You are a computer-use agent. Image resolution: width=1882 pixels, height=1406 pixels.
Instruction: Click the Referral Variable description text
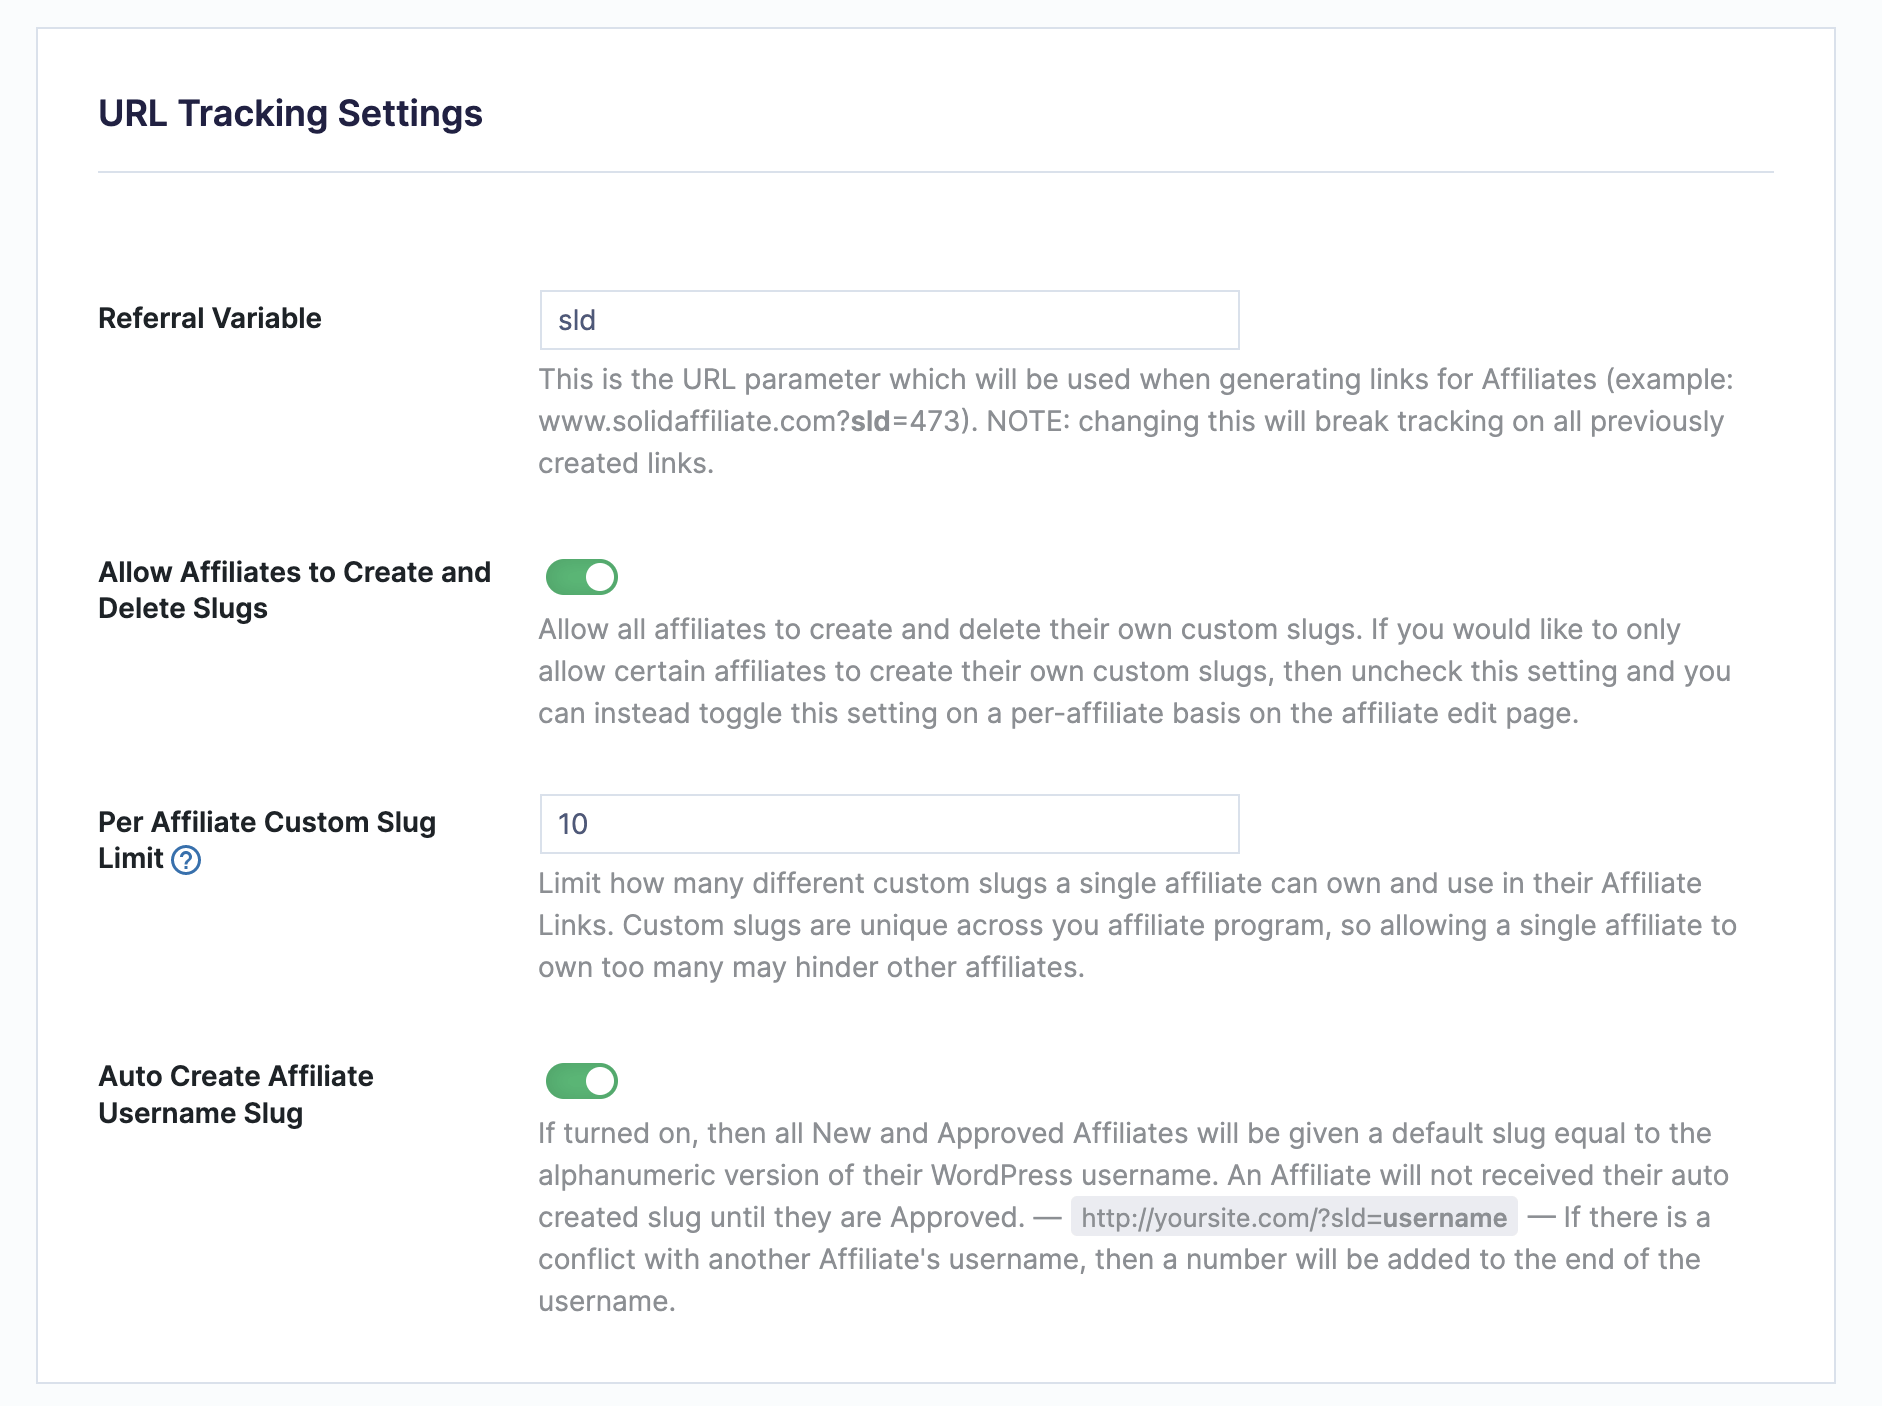tap(1130, 420)
